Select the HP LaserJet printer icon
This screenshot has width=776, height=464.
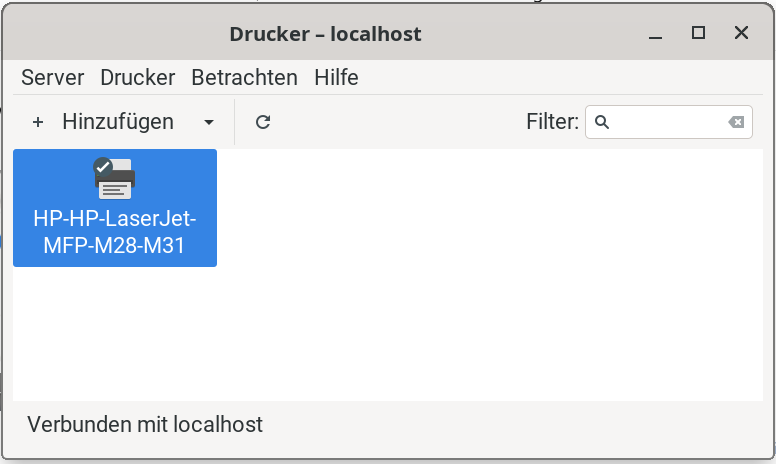click(x=115, y=179)
